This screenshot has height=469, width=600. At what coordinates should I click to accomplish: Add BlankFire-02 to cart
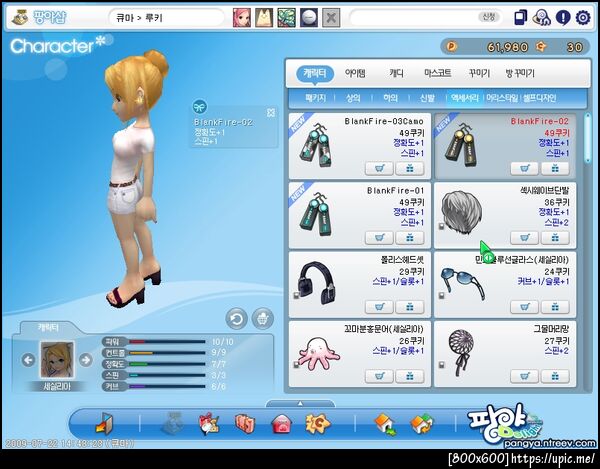click(524, 168)
